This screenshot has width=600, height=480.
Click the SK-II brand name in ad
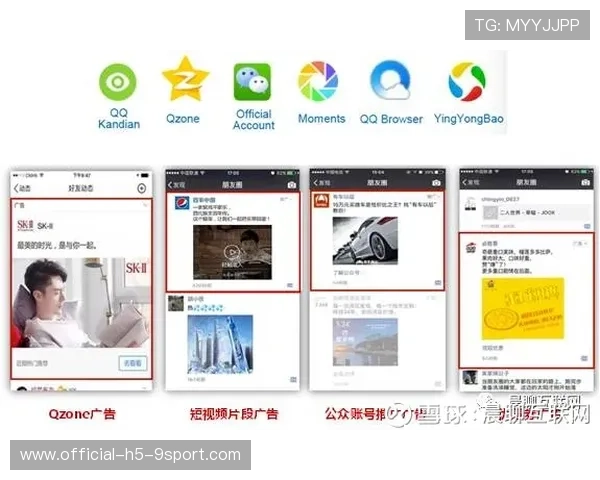[x=45, y=226]
